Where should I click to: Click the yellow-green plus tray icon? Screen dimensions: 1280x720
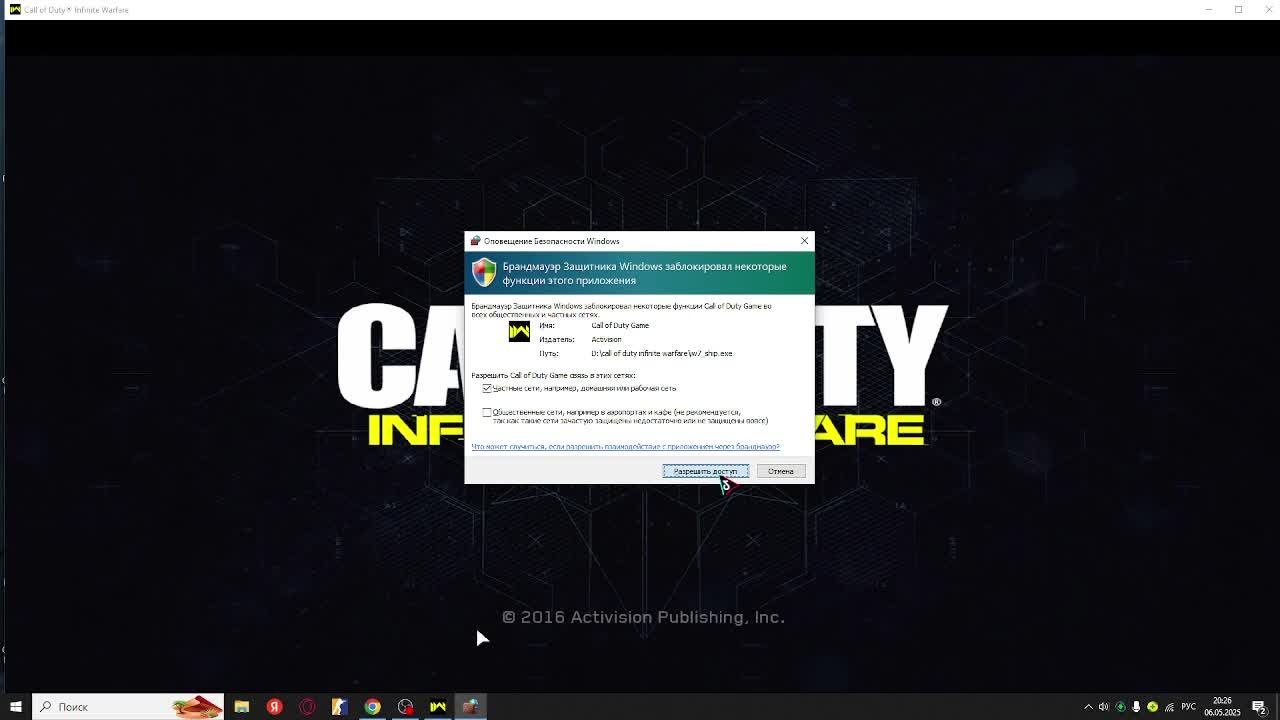pyautogui.click(x=1152, y=707)
